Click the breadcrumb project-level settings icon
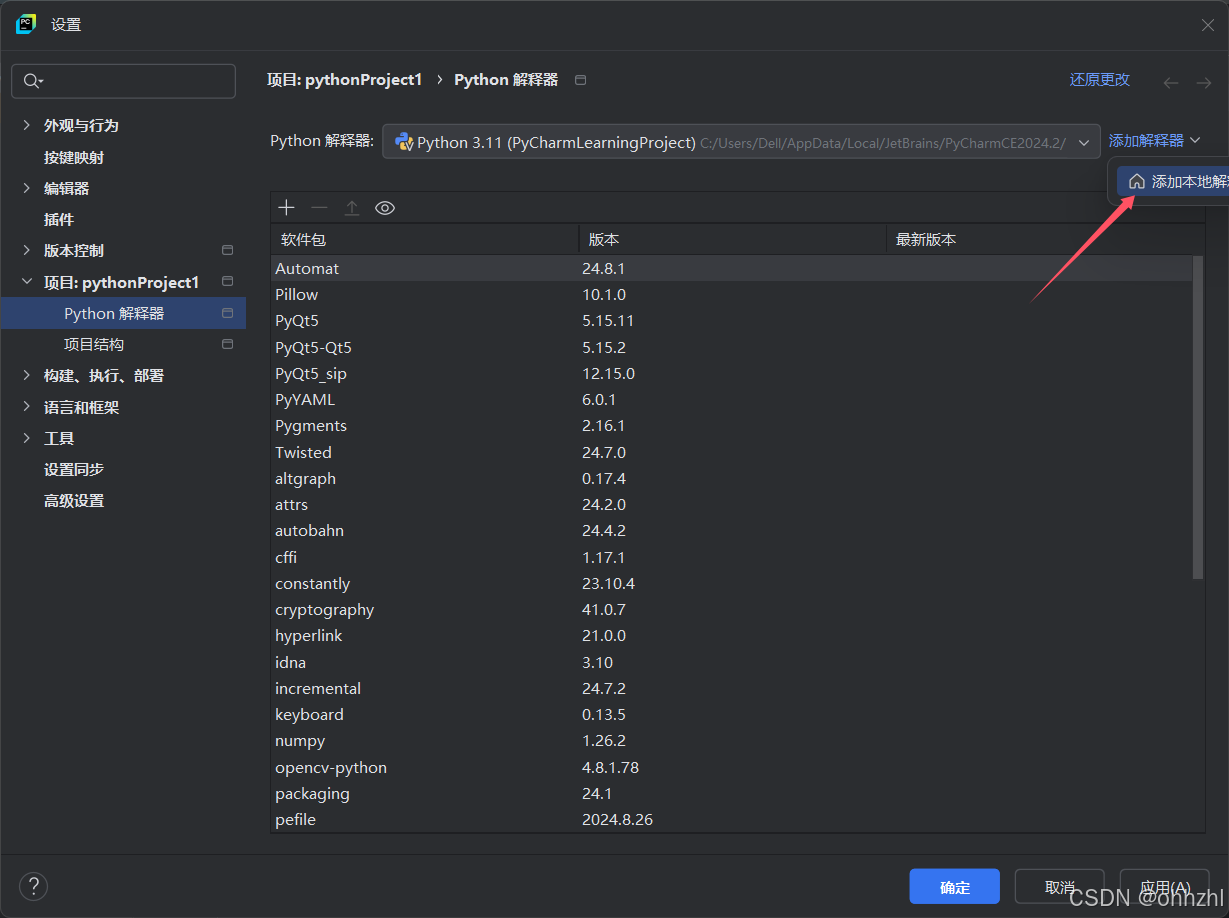Screen dimensions: 1229x918 pos(581,80)
